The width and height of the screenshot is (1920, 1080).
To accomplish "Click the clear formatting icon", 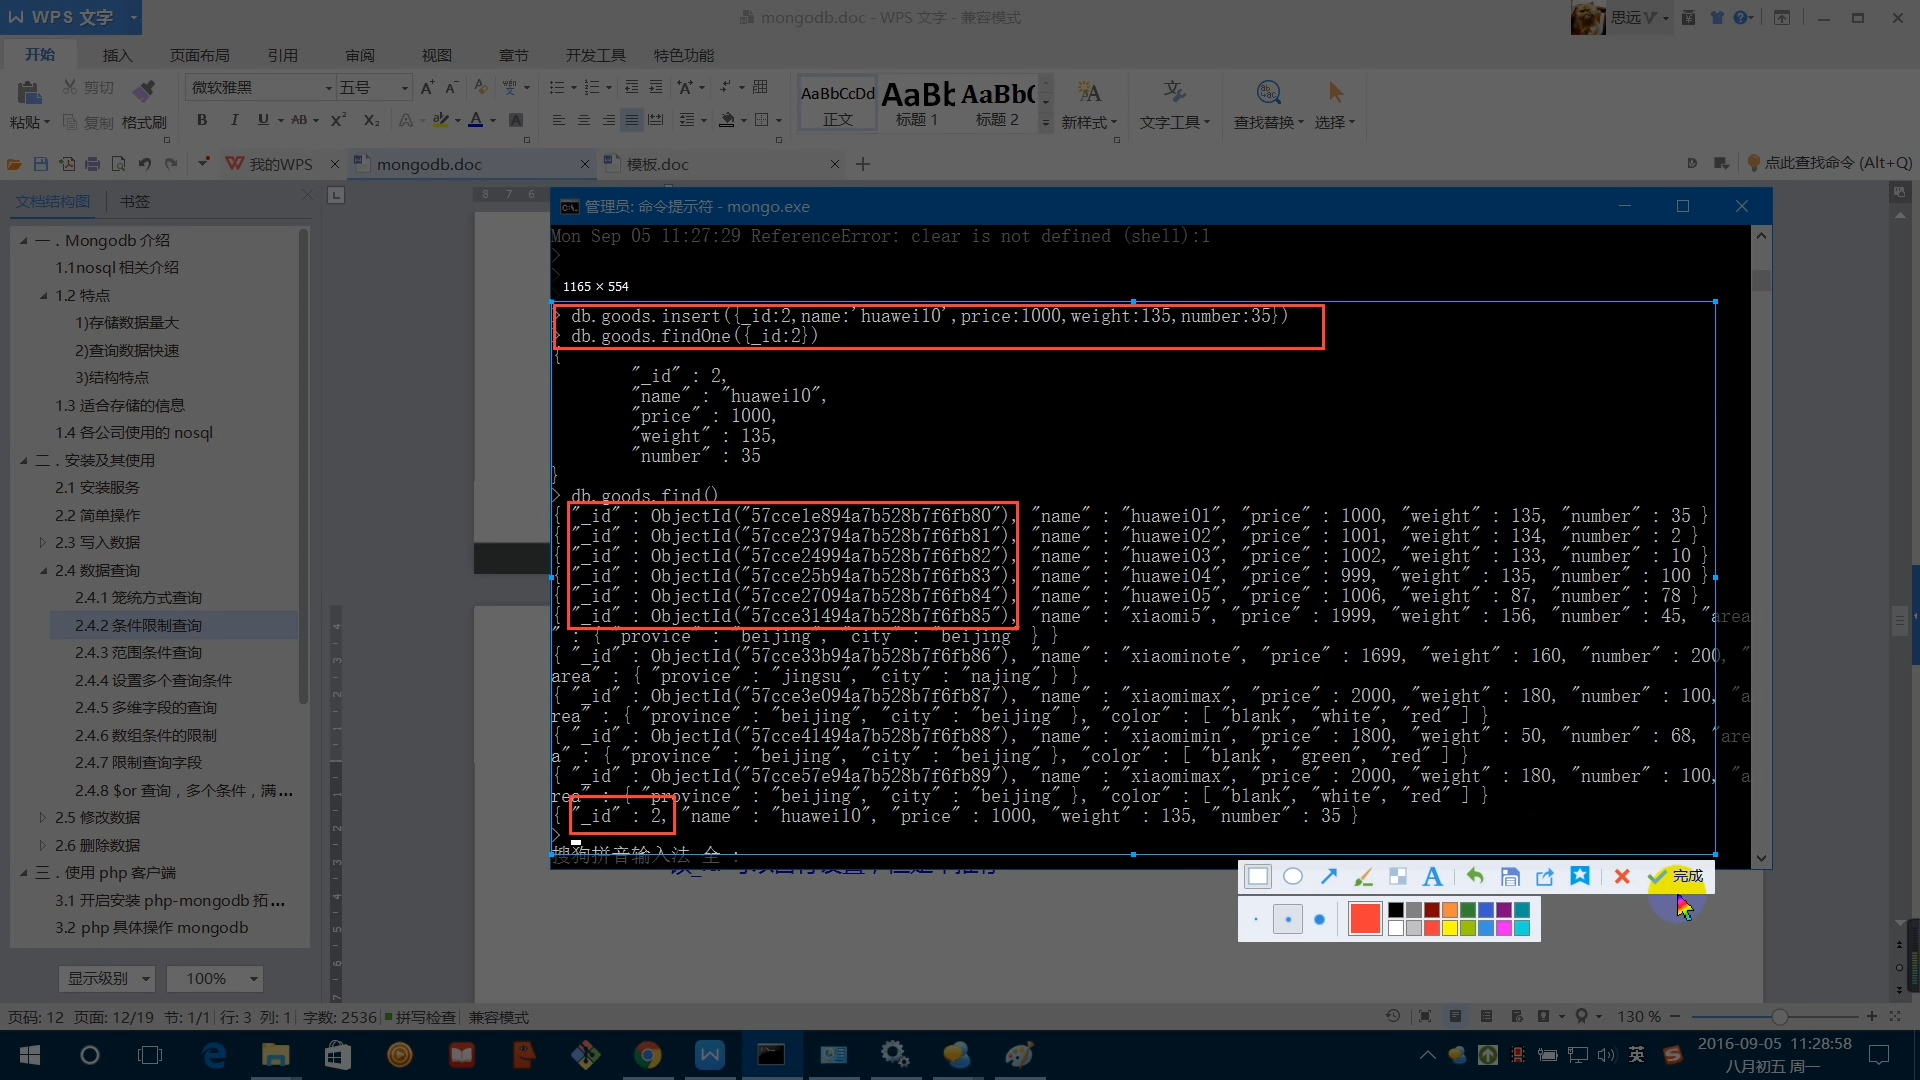I will [481, 88].
